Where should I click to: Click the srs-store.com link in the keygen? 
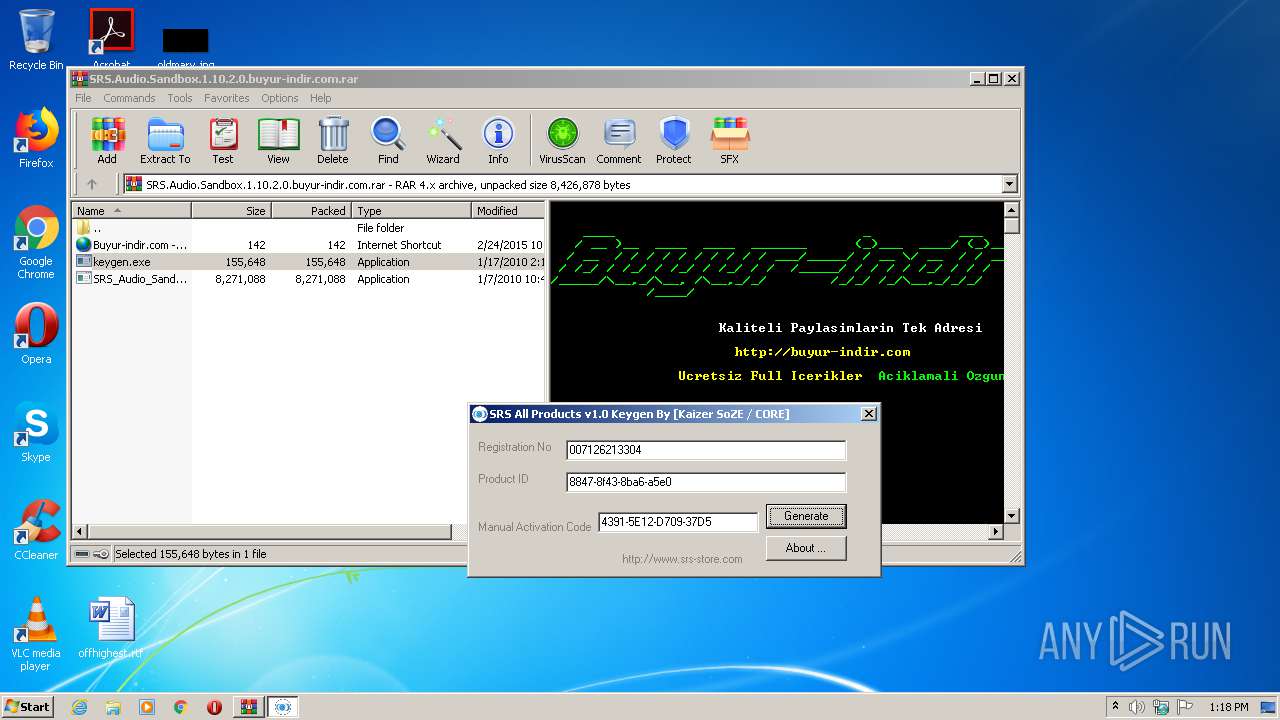click(682, 559)
